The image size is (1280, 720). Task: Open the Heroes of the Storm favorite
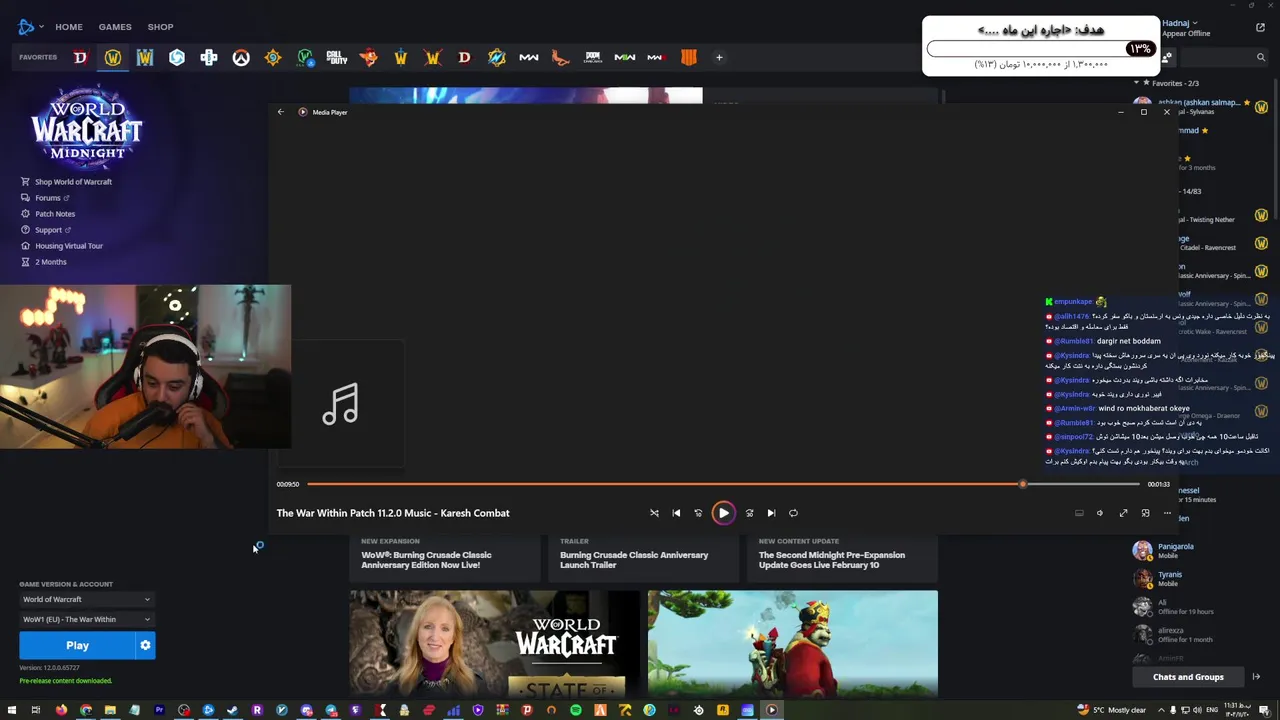click(177, 57)
